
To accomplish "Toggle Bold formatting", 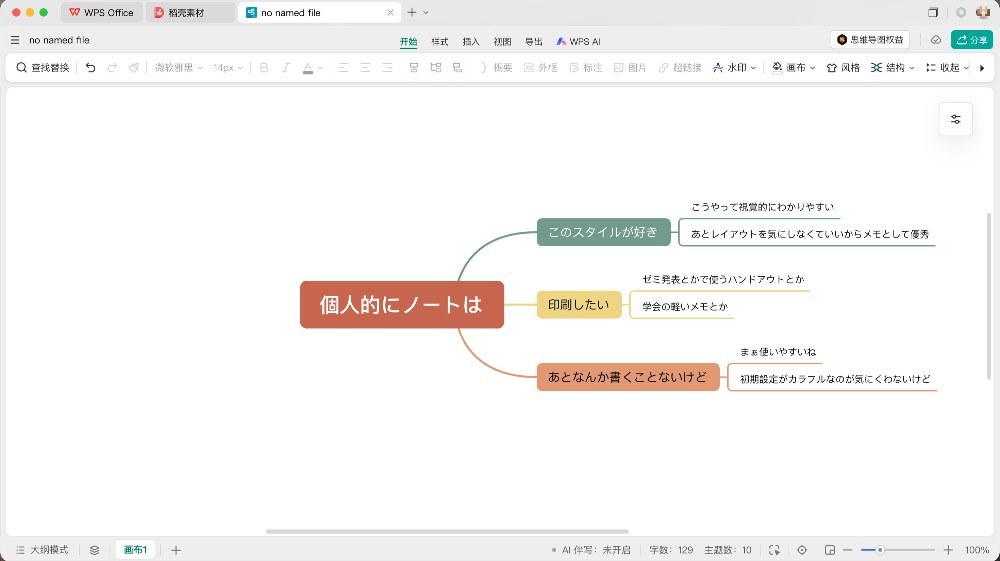I will [x=263, y=68].
